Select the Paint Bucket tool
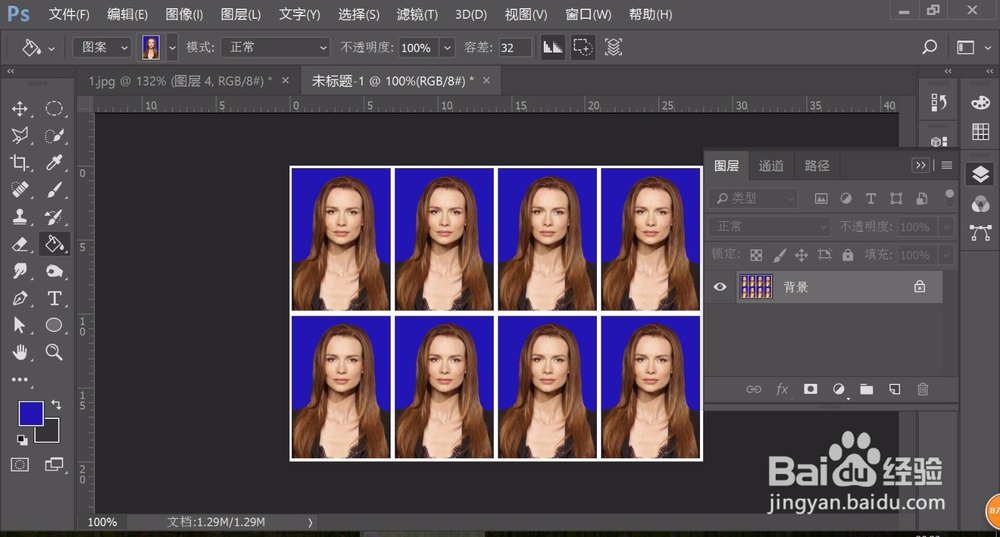Screen dimensions: 1000x537 pyautogui.click(x=54, y=244)
